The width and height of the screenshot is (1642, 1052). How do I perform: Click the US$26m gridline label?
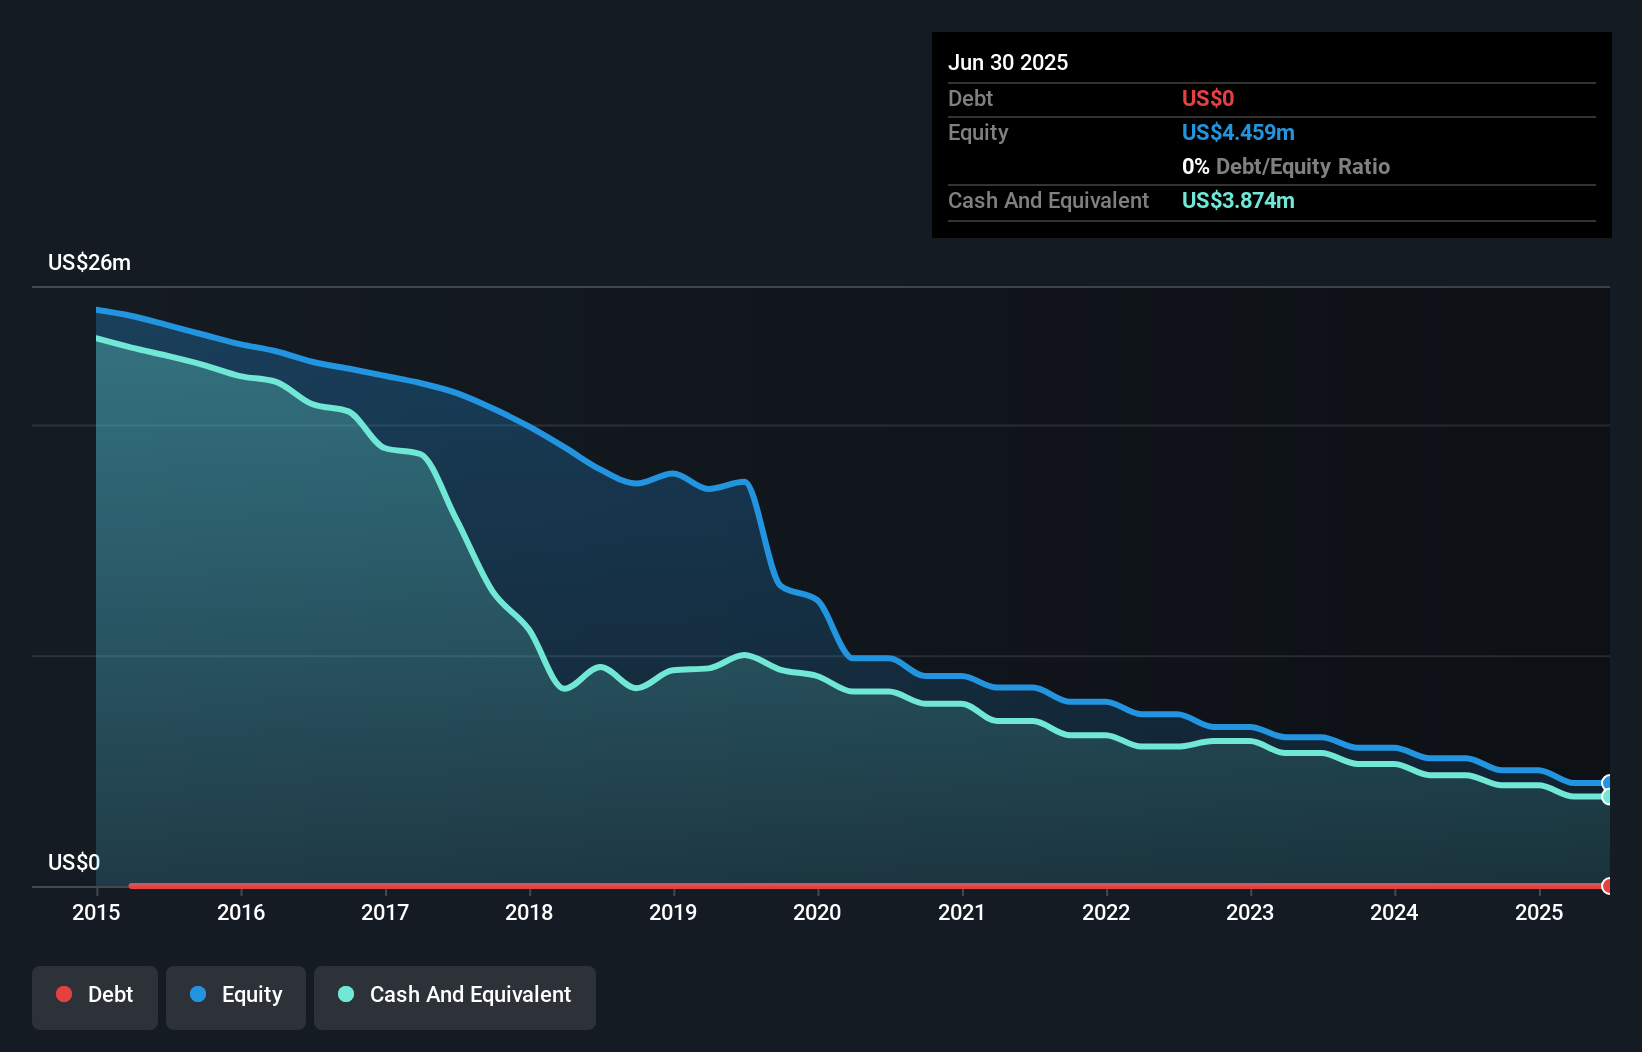(x=89, y=262)
